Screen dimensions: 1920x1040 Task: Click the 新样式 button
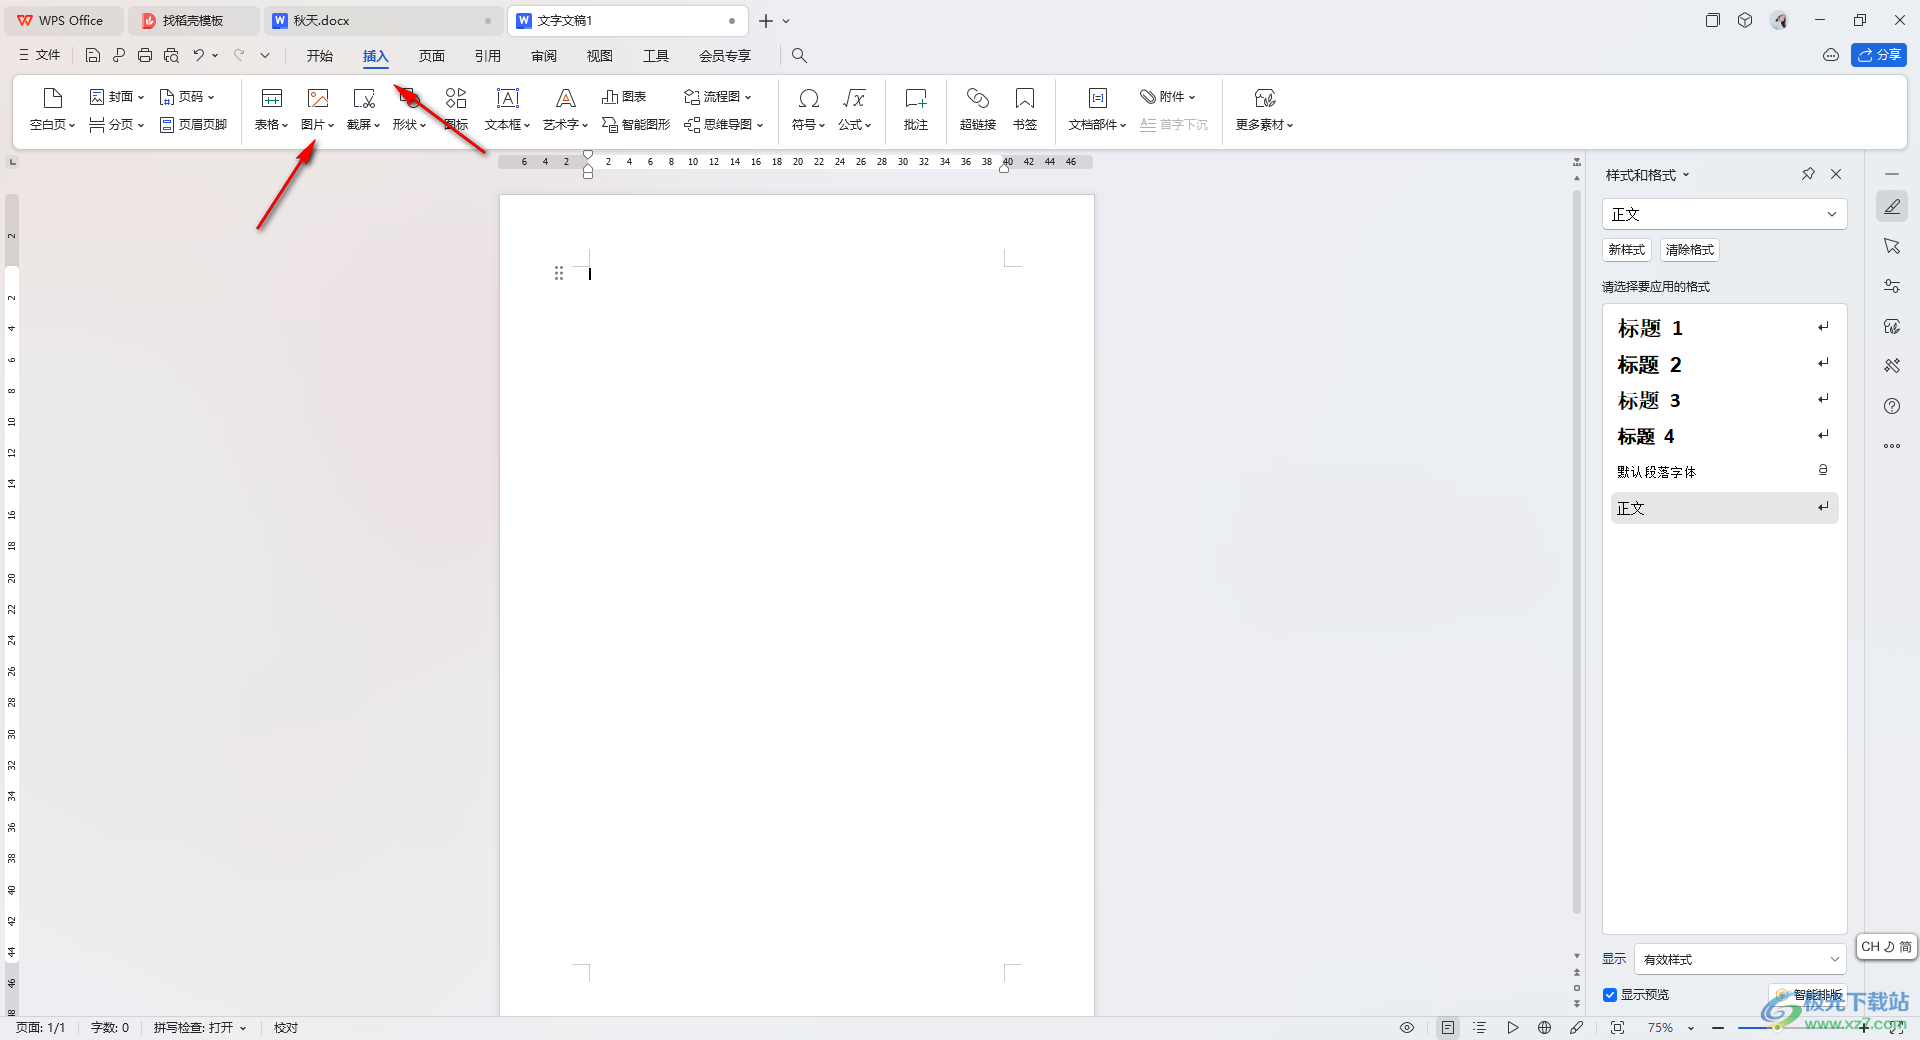point(1627,250)
